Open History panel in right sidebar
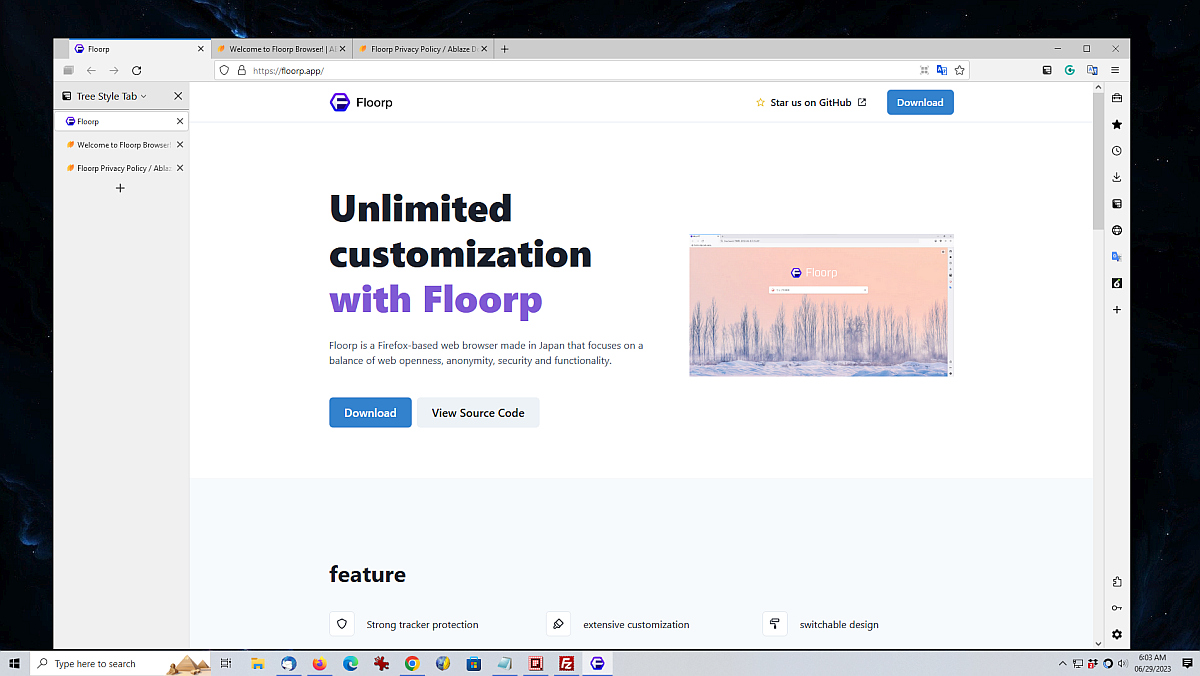This screenshot has width=1200, height=676. click(x=1117, y=151)
